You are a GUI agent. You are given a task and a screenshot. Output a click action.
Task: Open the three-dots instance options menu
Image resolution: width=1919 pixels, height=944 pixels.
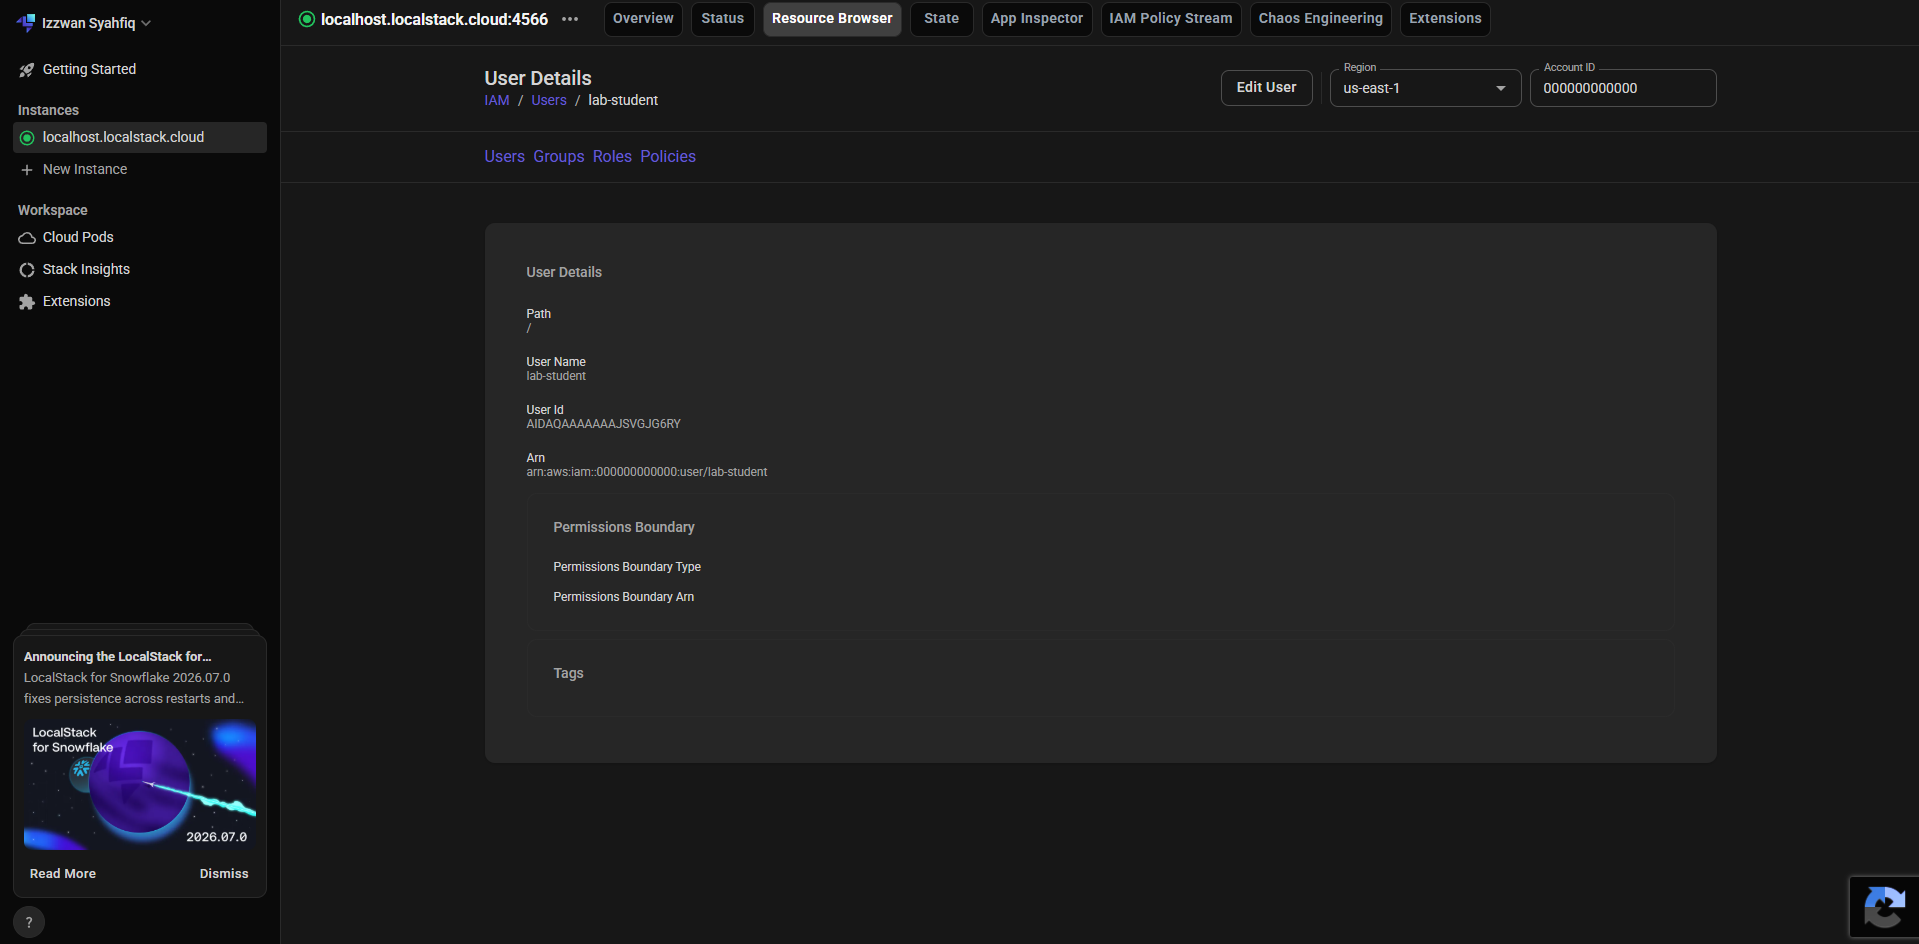[x=570, y=19]
